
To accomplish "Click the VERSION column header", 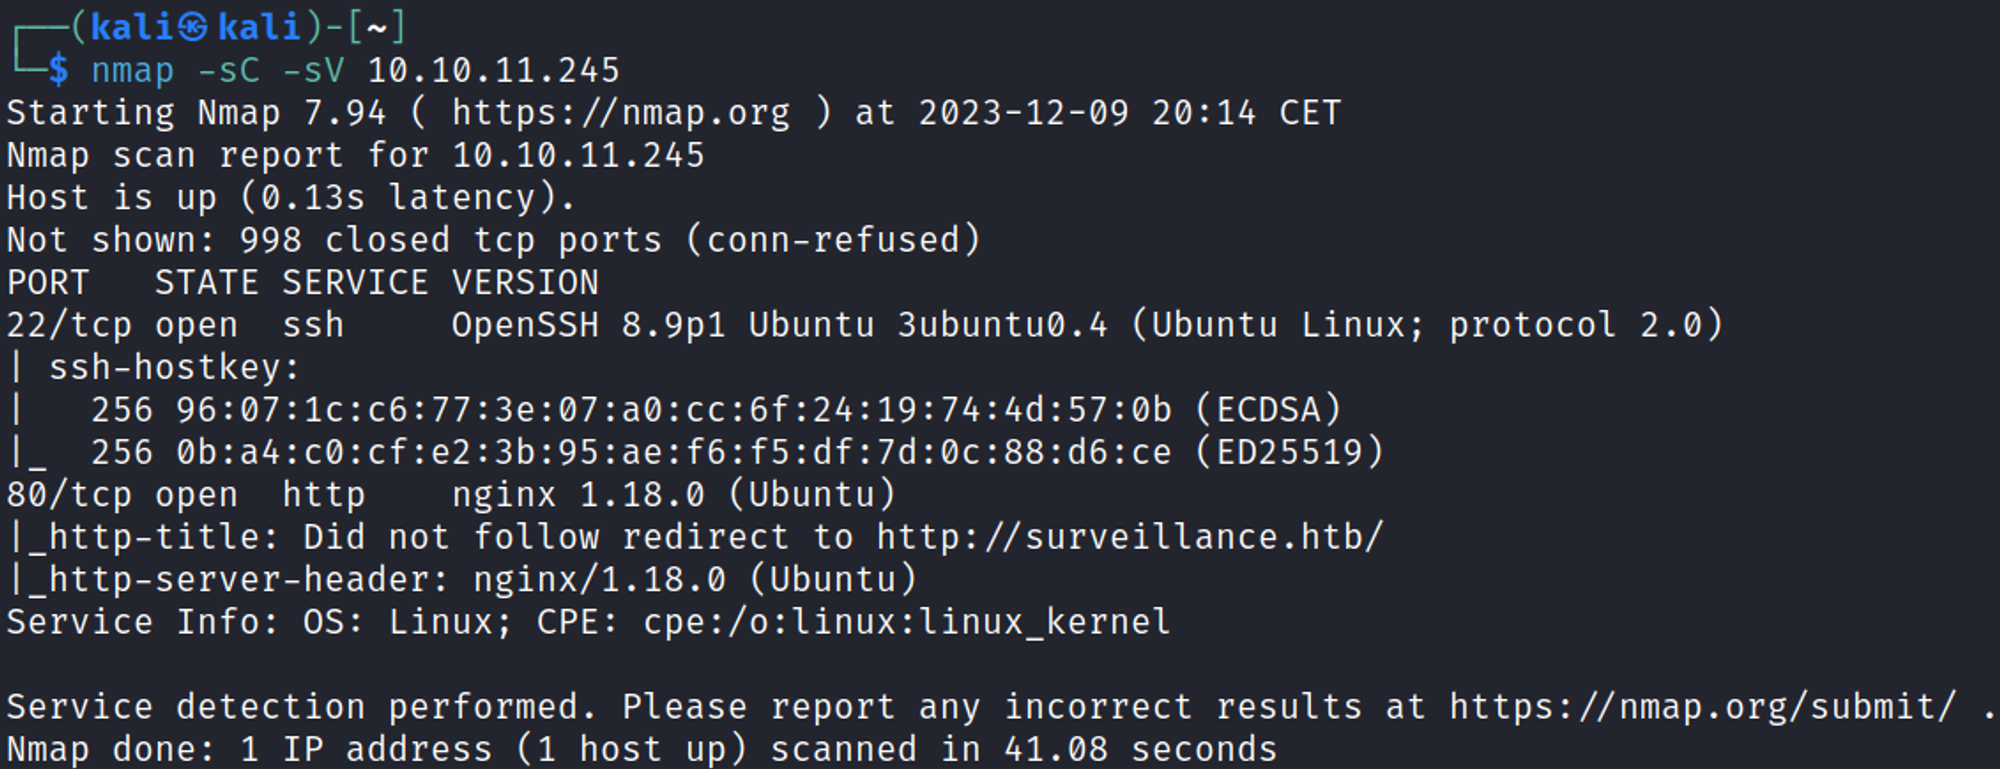I will 525,283.
